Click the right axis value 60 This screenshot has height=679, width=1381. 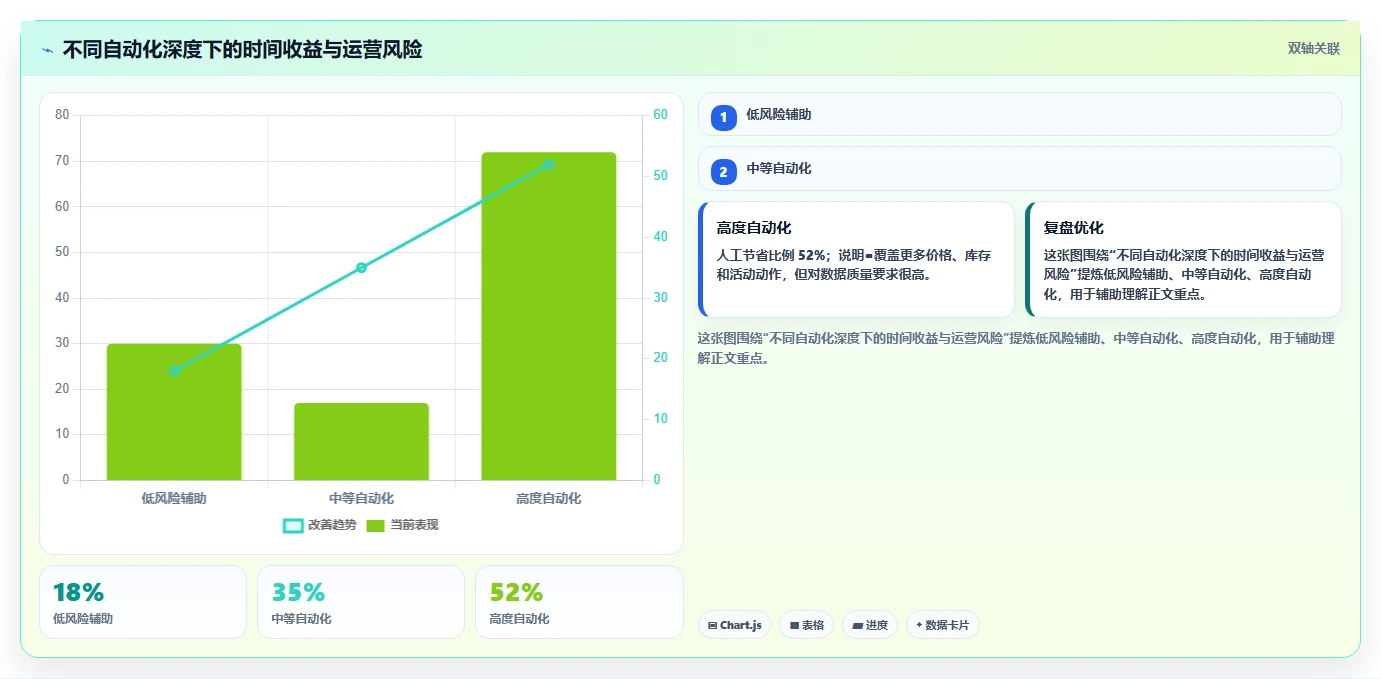[x=660, y=115]
